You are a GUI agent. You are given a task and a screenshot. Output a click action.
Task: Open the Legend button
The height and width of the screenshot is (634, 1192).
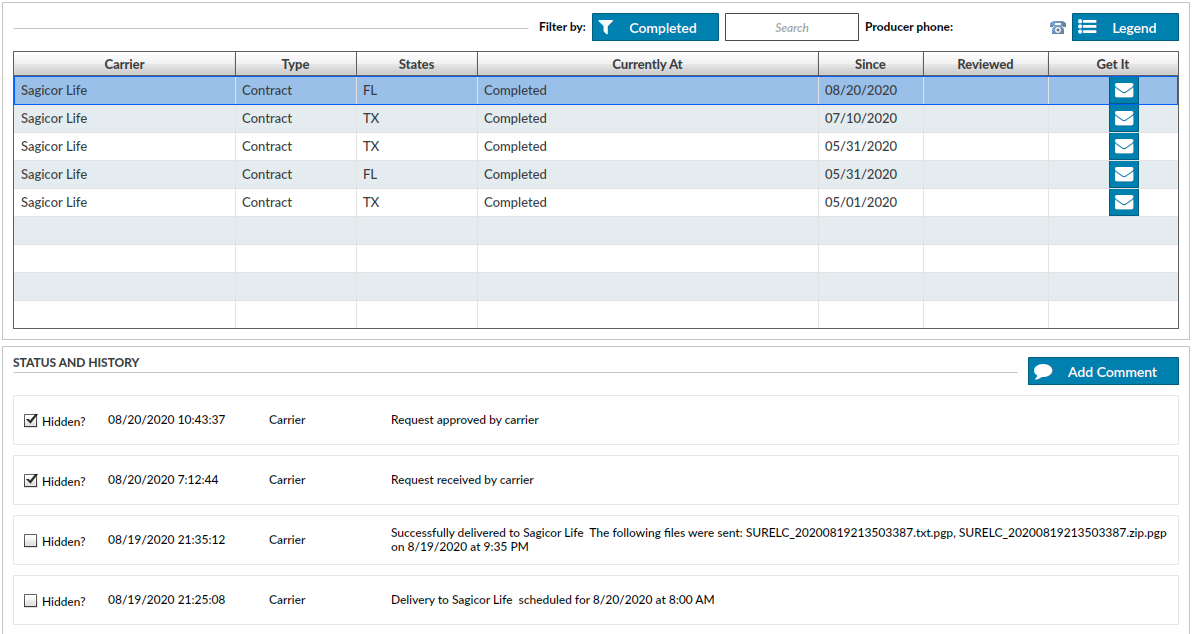[1125, 27]
